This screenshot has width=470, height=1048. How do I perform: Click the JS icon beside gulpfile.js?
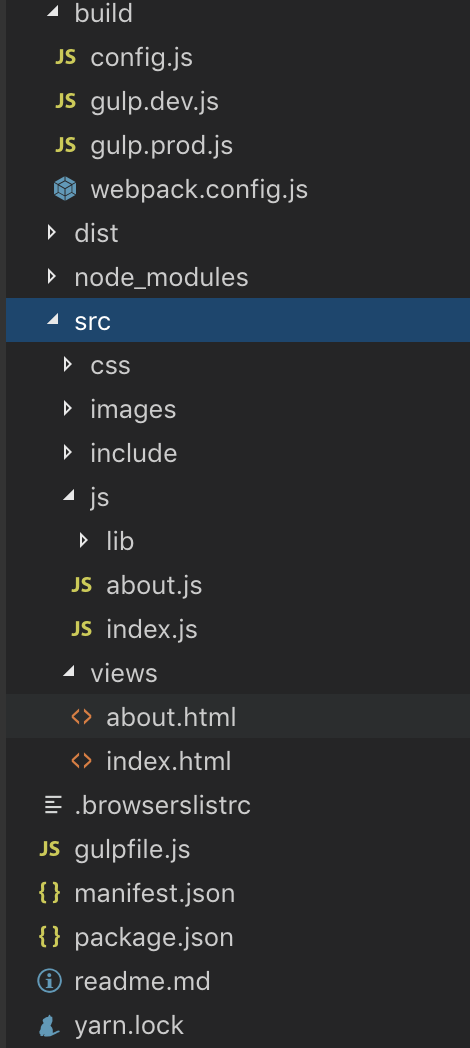pos(49,849)
